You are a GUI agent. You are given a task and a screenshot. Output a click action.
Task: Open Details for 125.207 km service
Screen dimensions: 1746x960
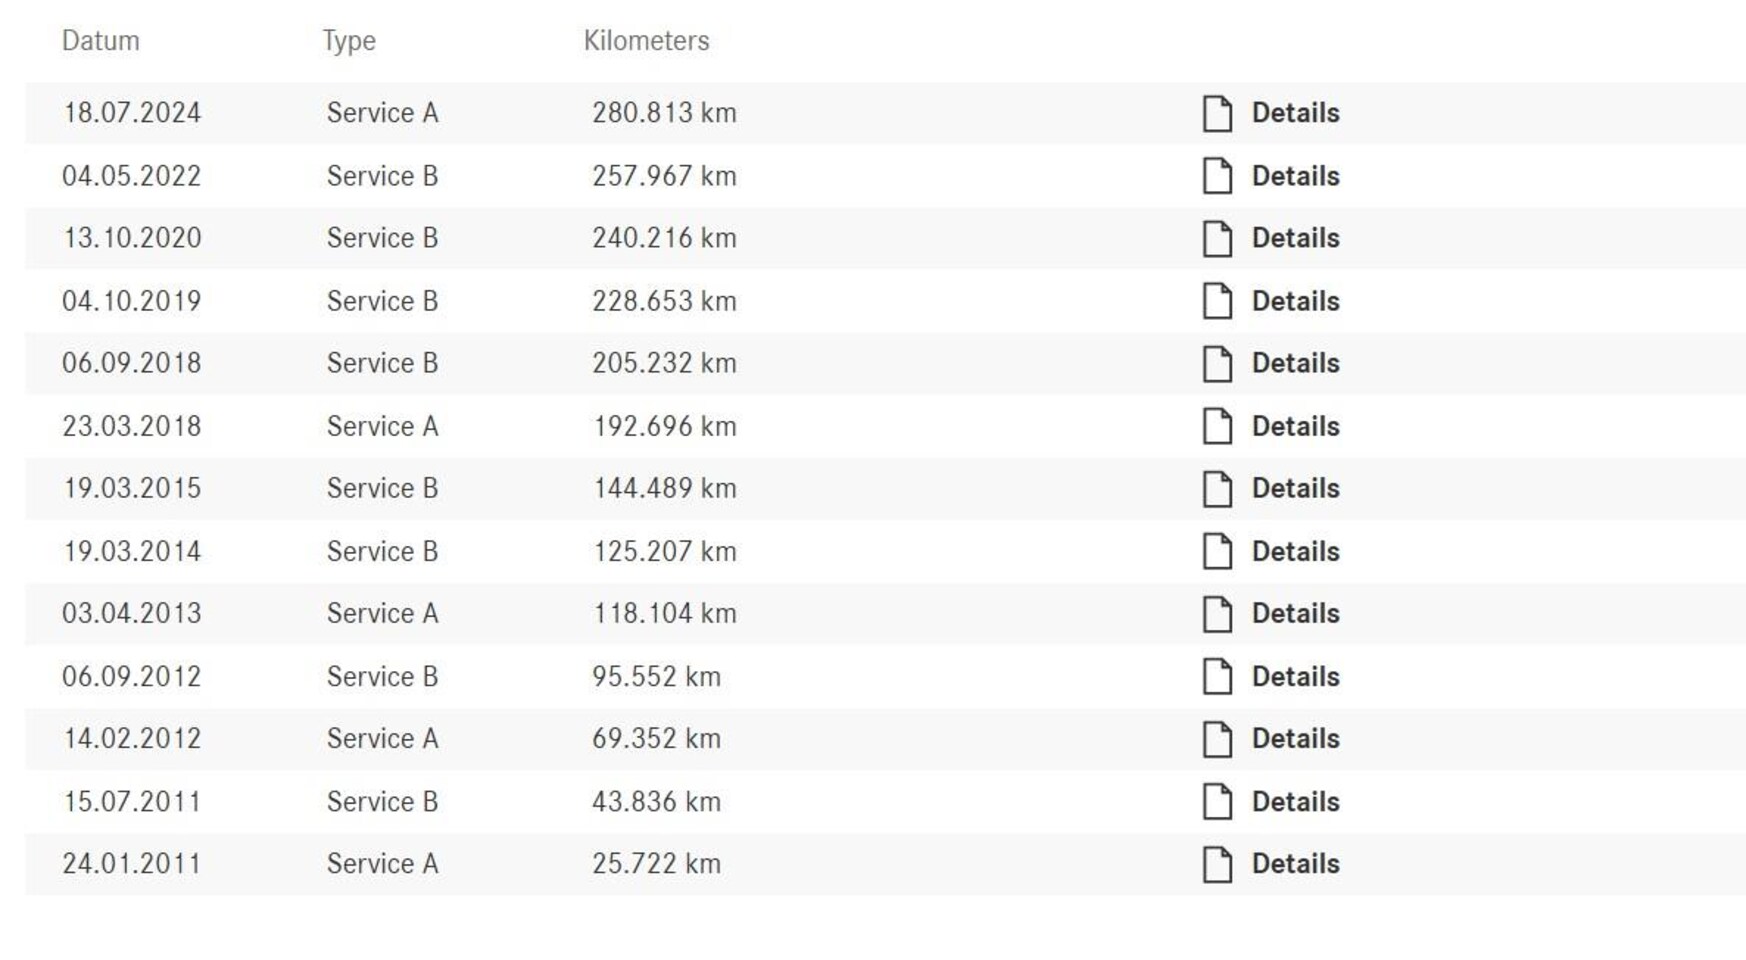(1295, 551)
